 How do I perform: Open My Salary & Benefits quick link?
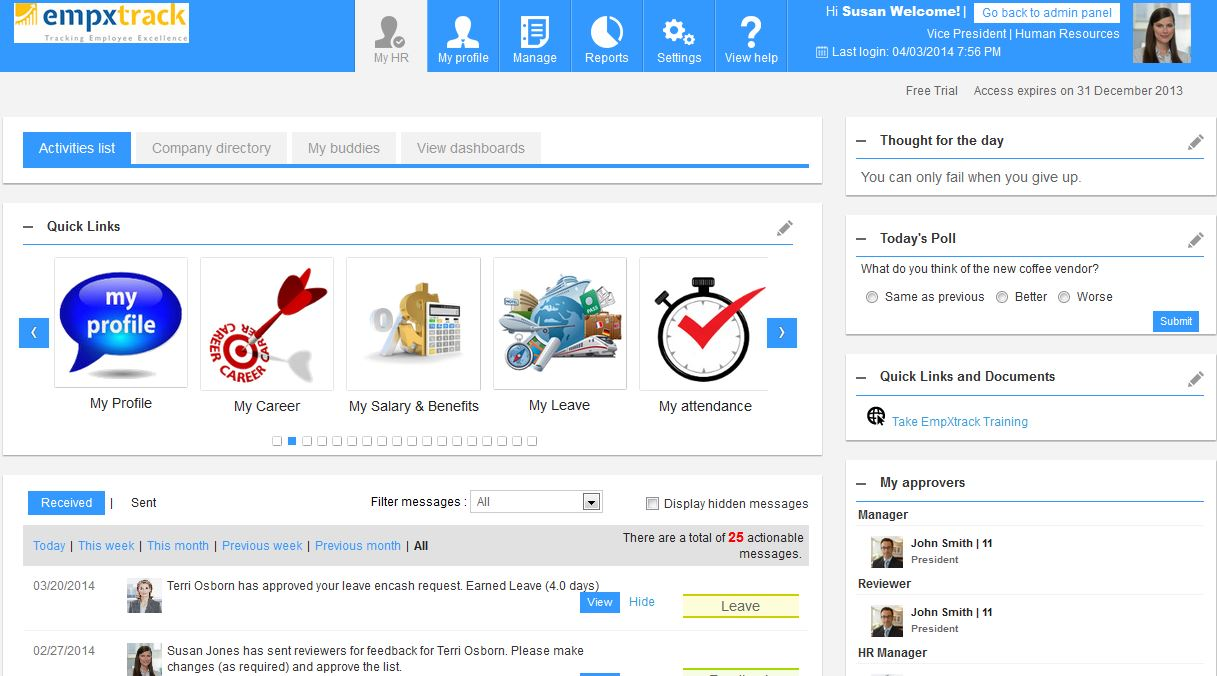(x=413, y=323)
